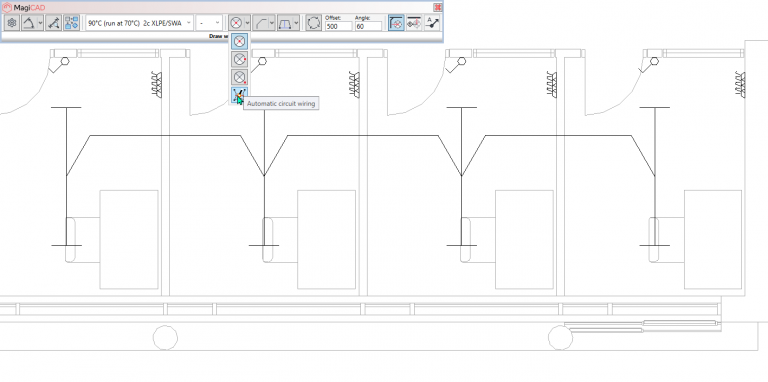The height and width of the screenshot is (382, 768).
Task: Toggle the highlighted wire-to-device snap button
Action: (396, 23)
